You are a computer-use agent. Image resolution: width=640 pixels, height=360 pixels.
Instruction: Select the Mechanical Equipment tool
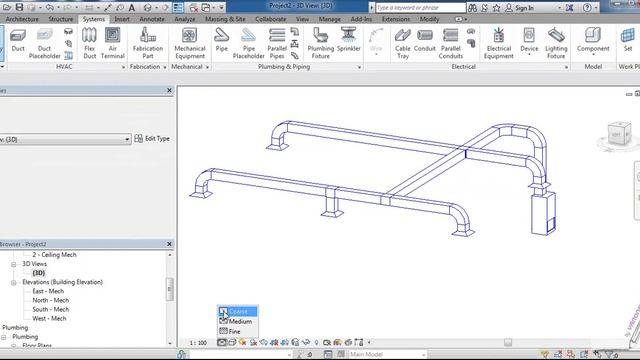[x=190, y=43]
